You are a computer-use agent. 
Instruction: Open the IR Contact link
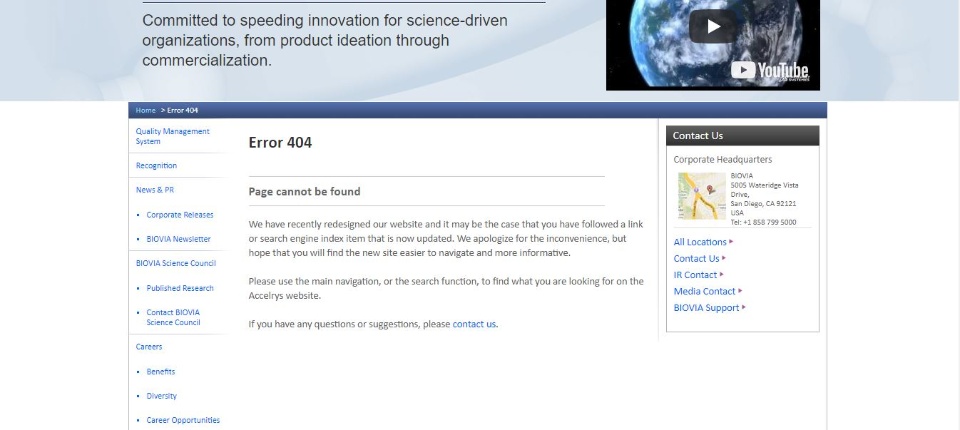click(x=695, y=275)
